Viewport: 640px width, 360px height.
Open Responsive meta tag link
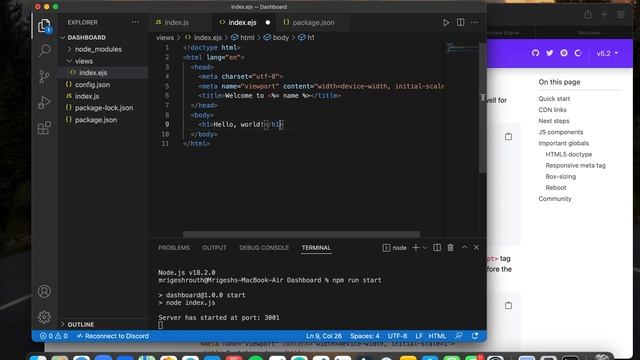575,165
